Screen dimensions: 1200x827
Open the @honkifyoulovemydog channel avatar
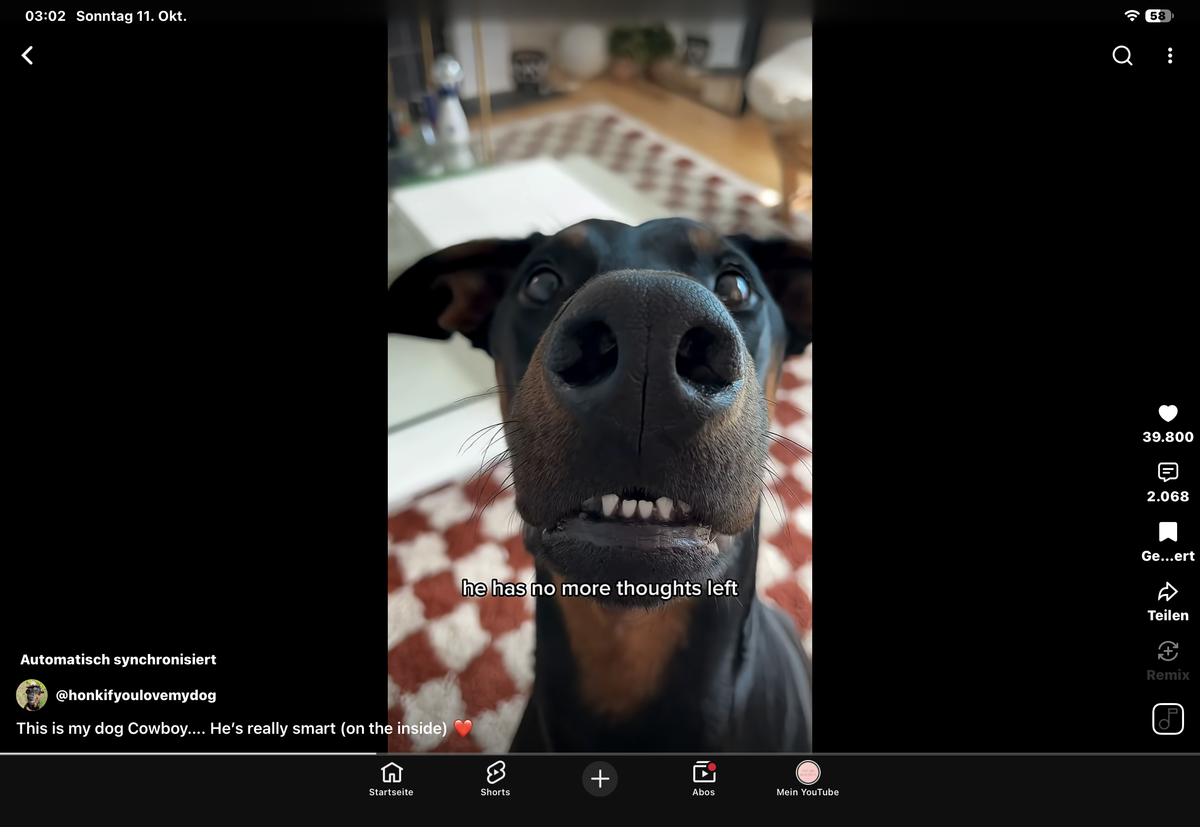click(x=32, y=695)
